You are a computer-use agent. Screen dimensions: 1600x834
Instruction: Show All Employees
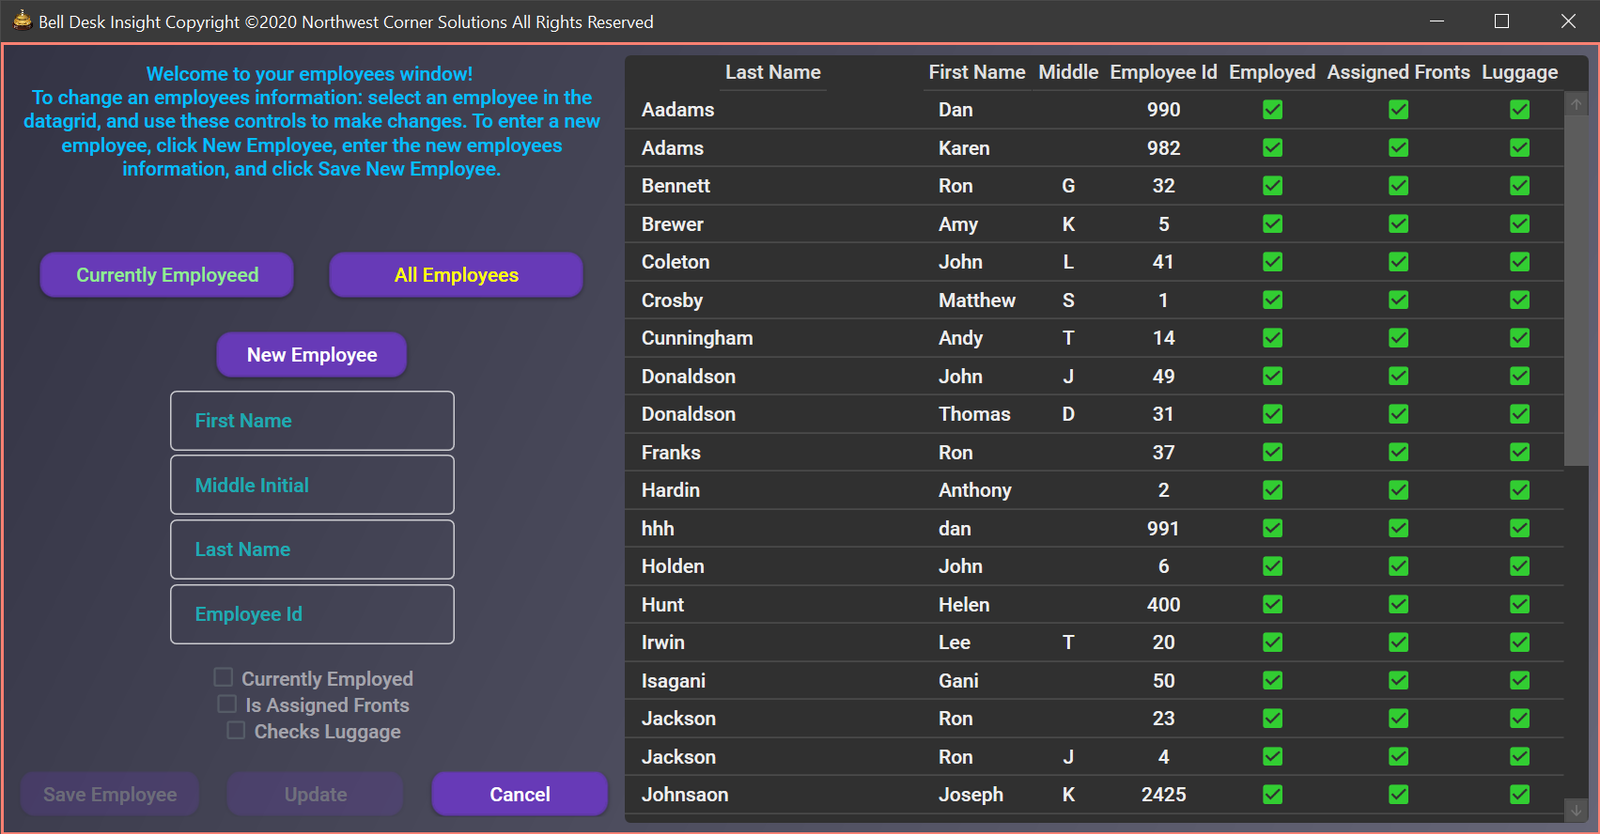(456, 275)
